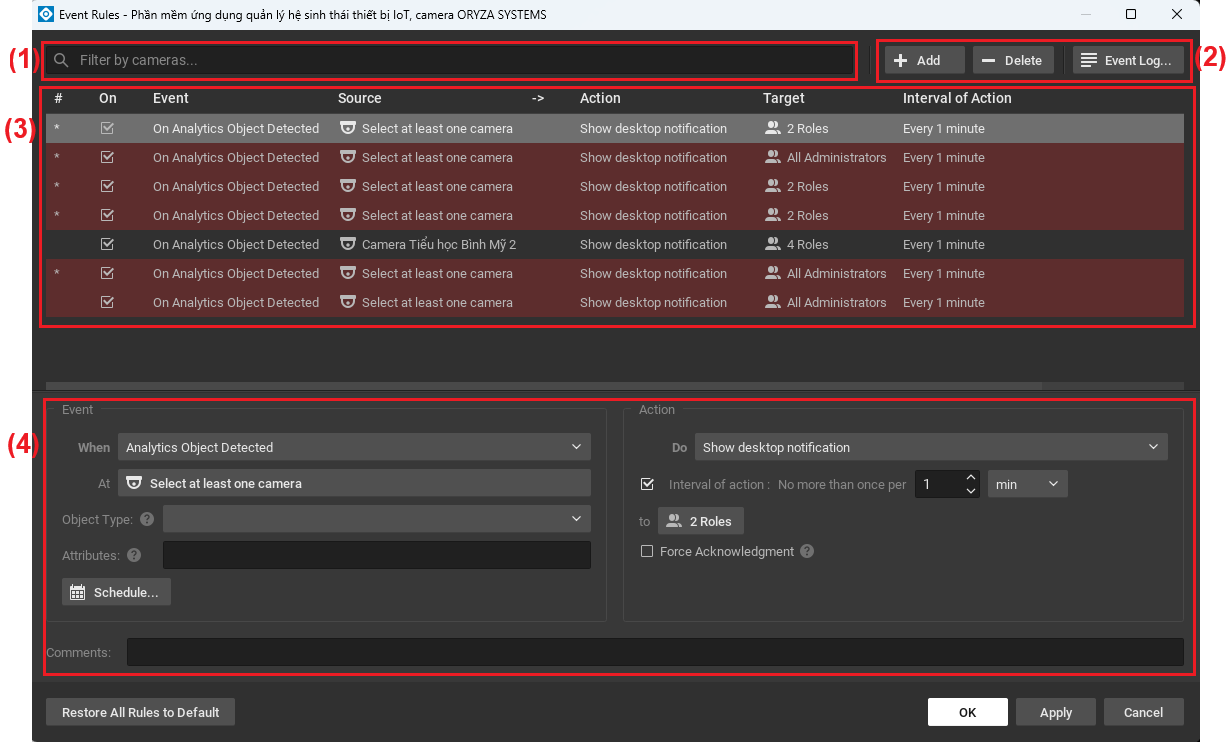Image resolution: width=1228 pixels, height=742 pixels.
Task: Open the When event type dropdown
Action: pyautogui.click(x=354, y=447)
